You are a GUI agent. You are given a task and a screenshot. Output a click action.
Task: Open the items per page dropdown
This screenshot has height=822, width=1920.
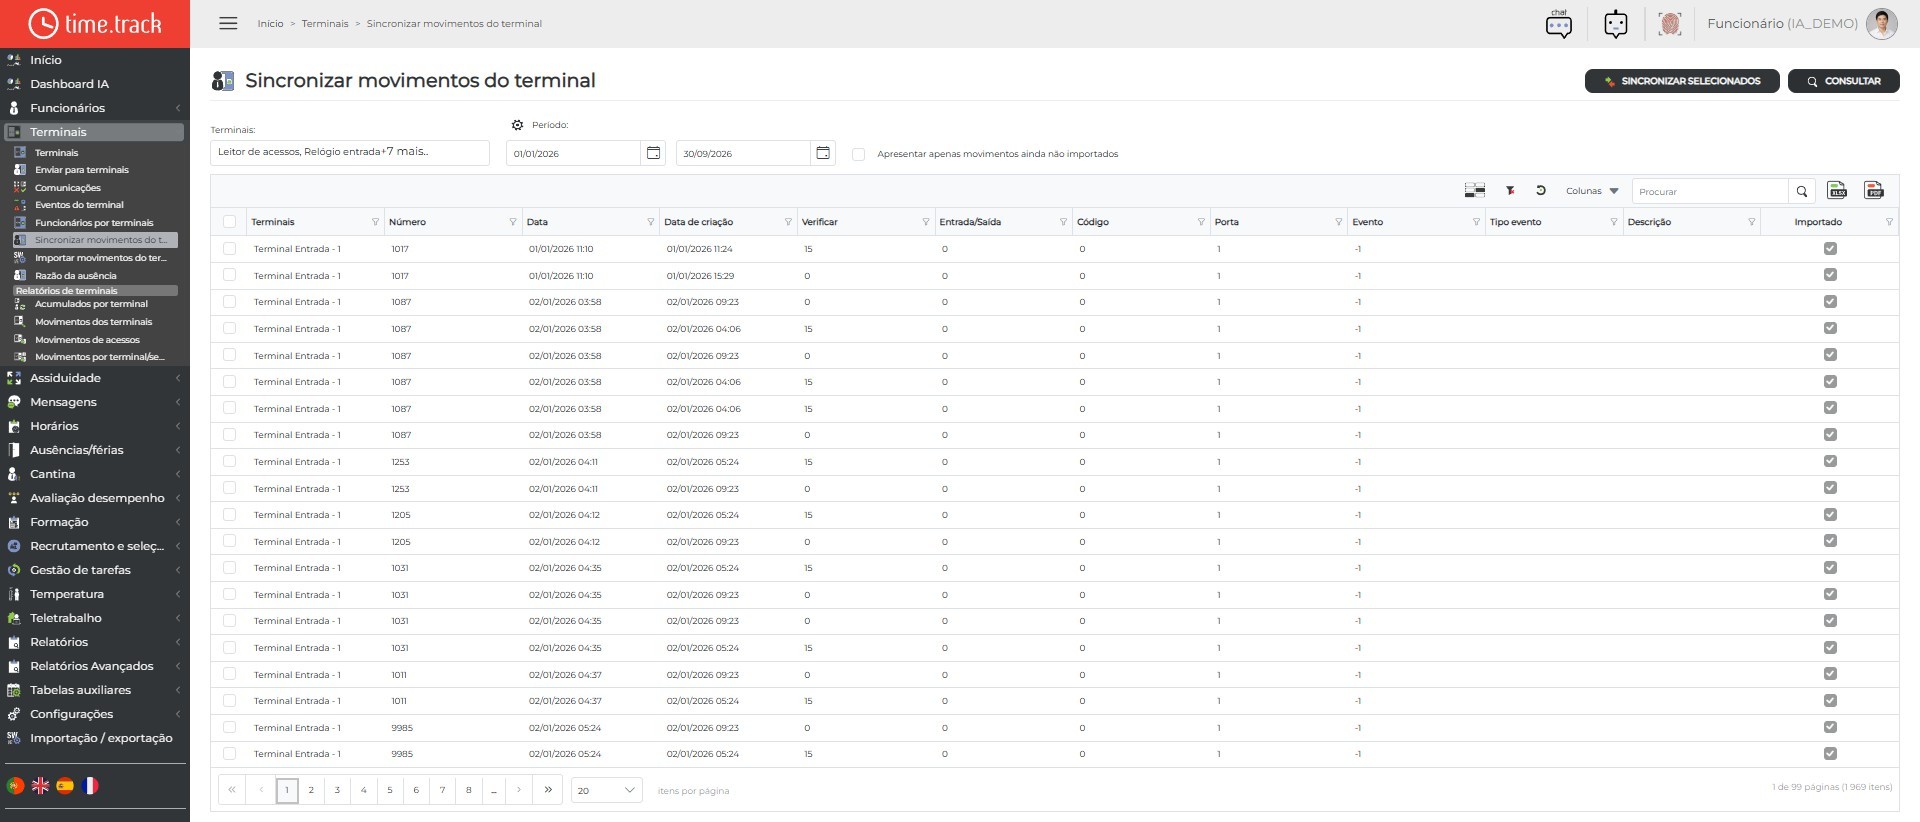(x=607, y=790)
